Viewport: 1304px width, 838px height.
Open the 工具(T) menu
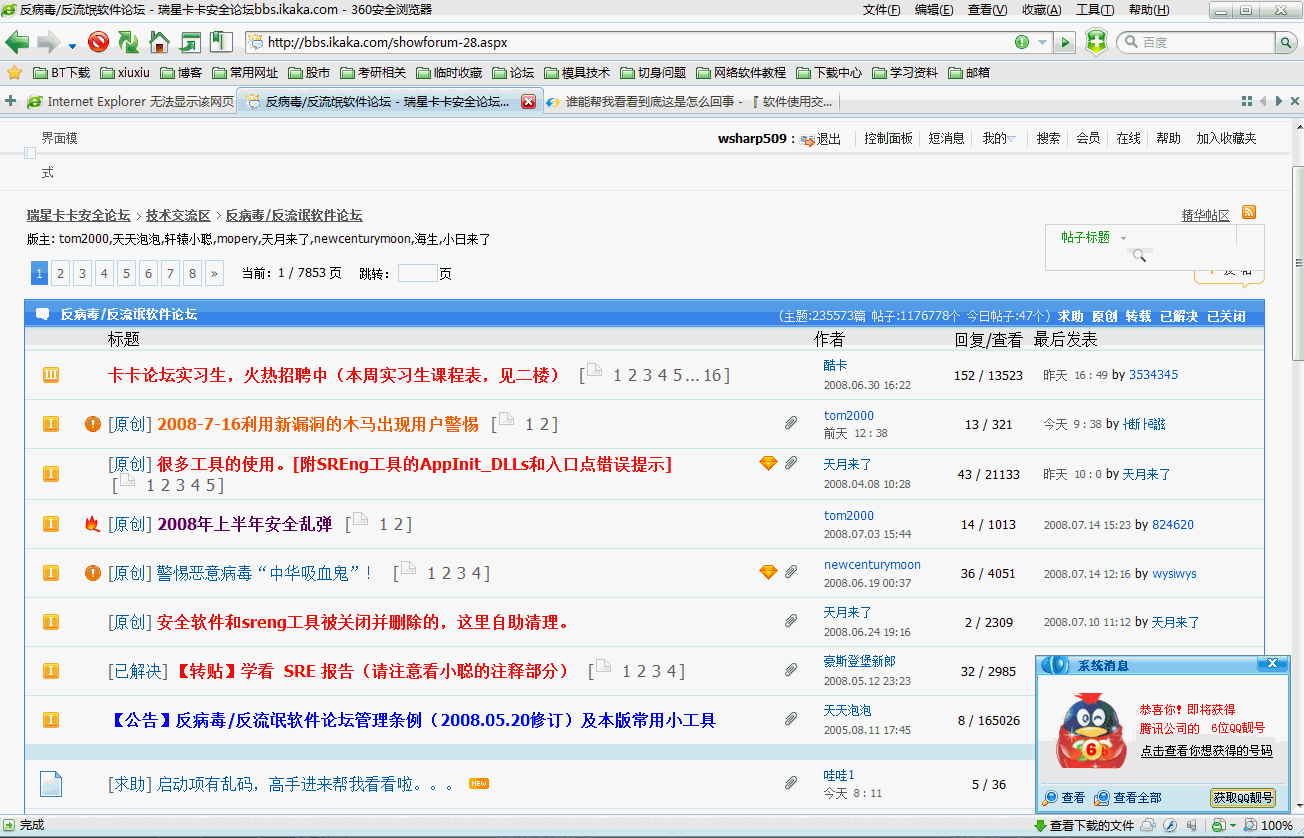coord(1094,10)
